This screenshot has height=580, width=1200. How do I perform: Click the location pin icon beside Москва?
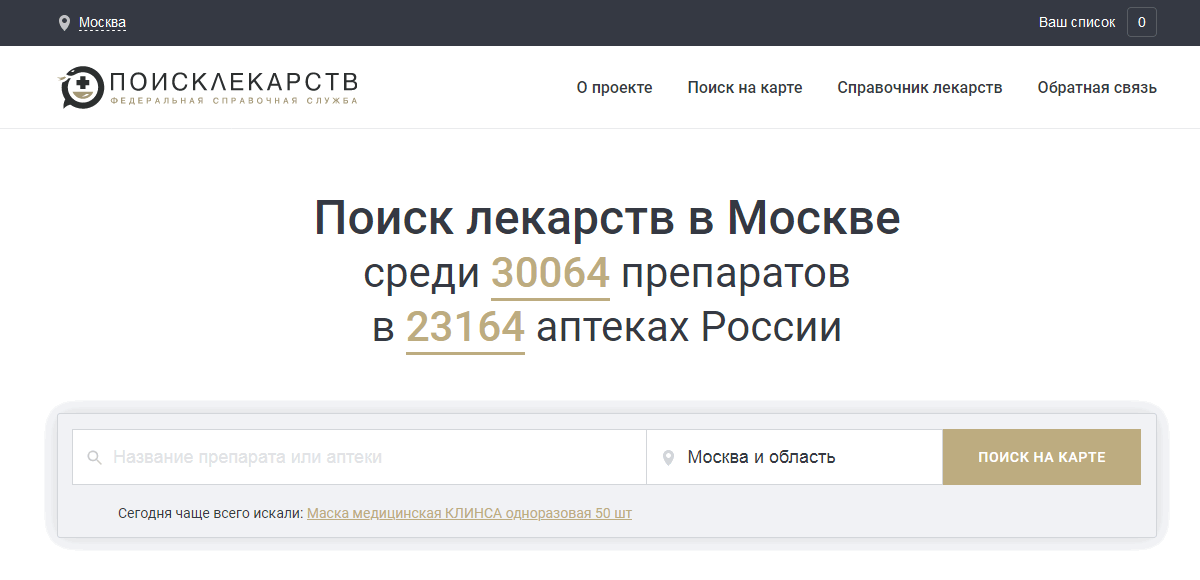click(65, 23)
